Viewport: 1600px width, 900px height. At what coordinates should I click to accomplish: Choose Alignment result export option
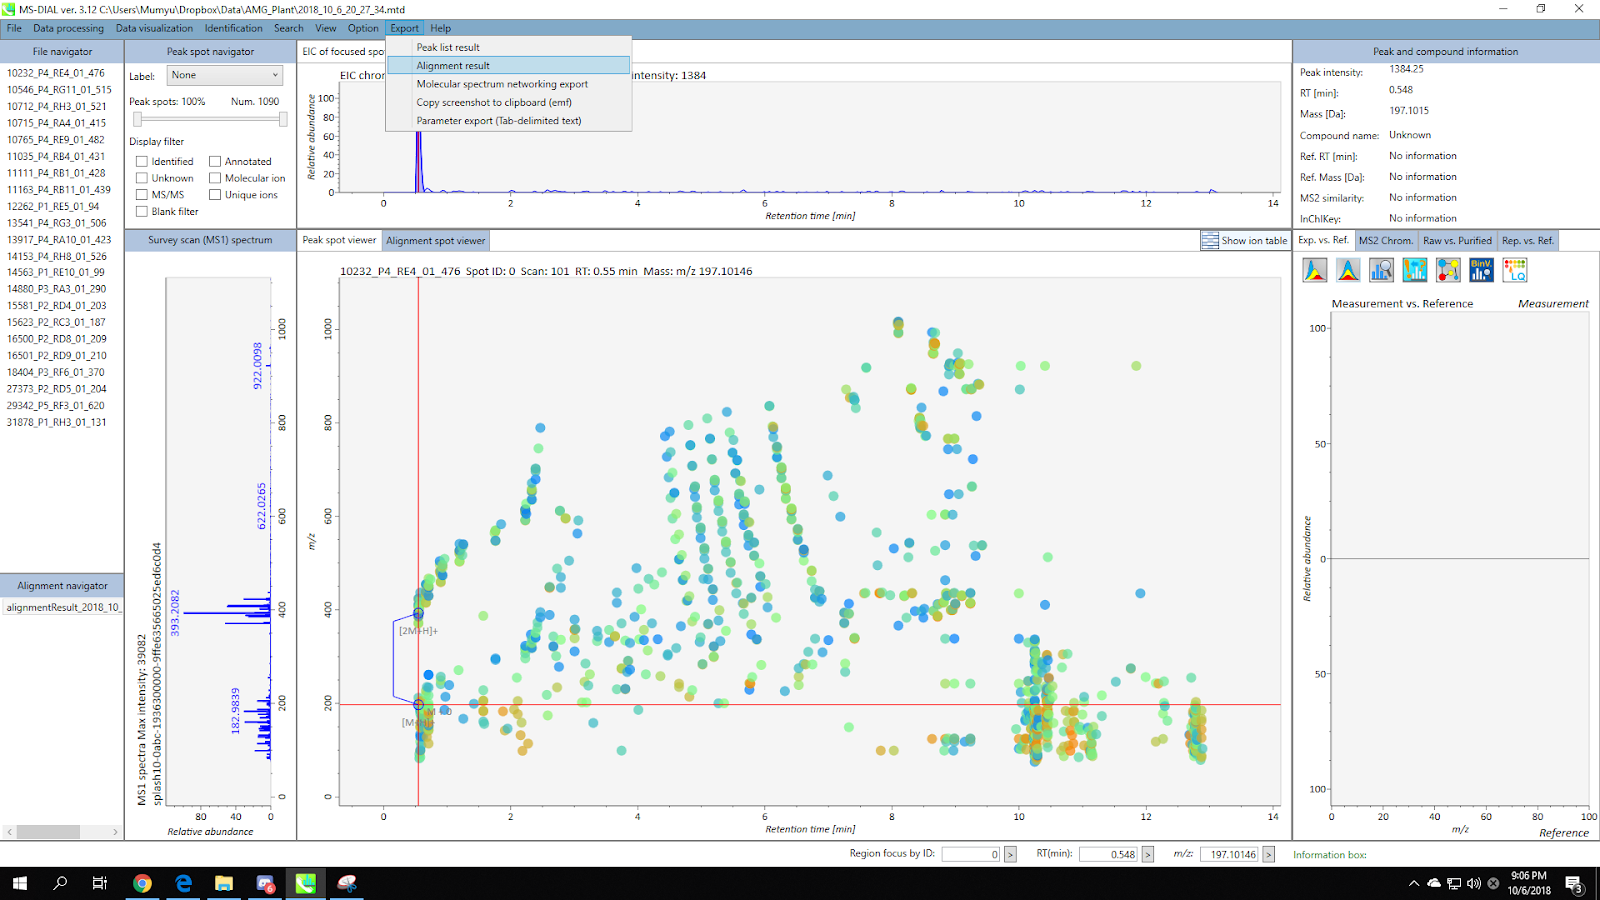tap(509, 66)
